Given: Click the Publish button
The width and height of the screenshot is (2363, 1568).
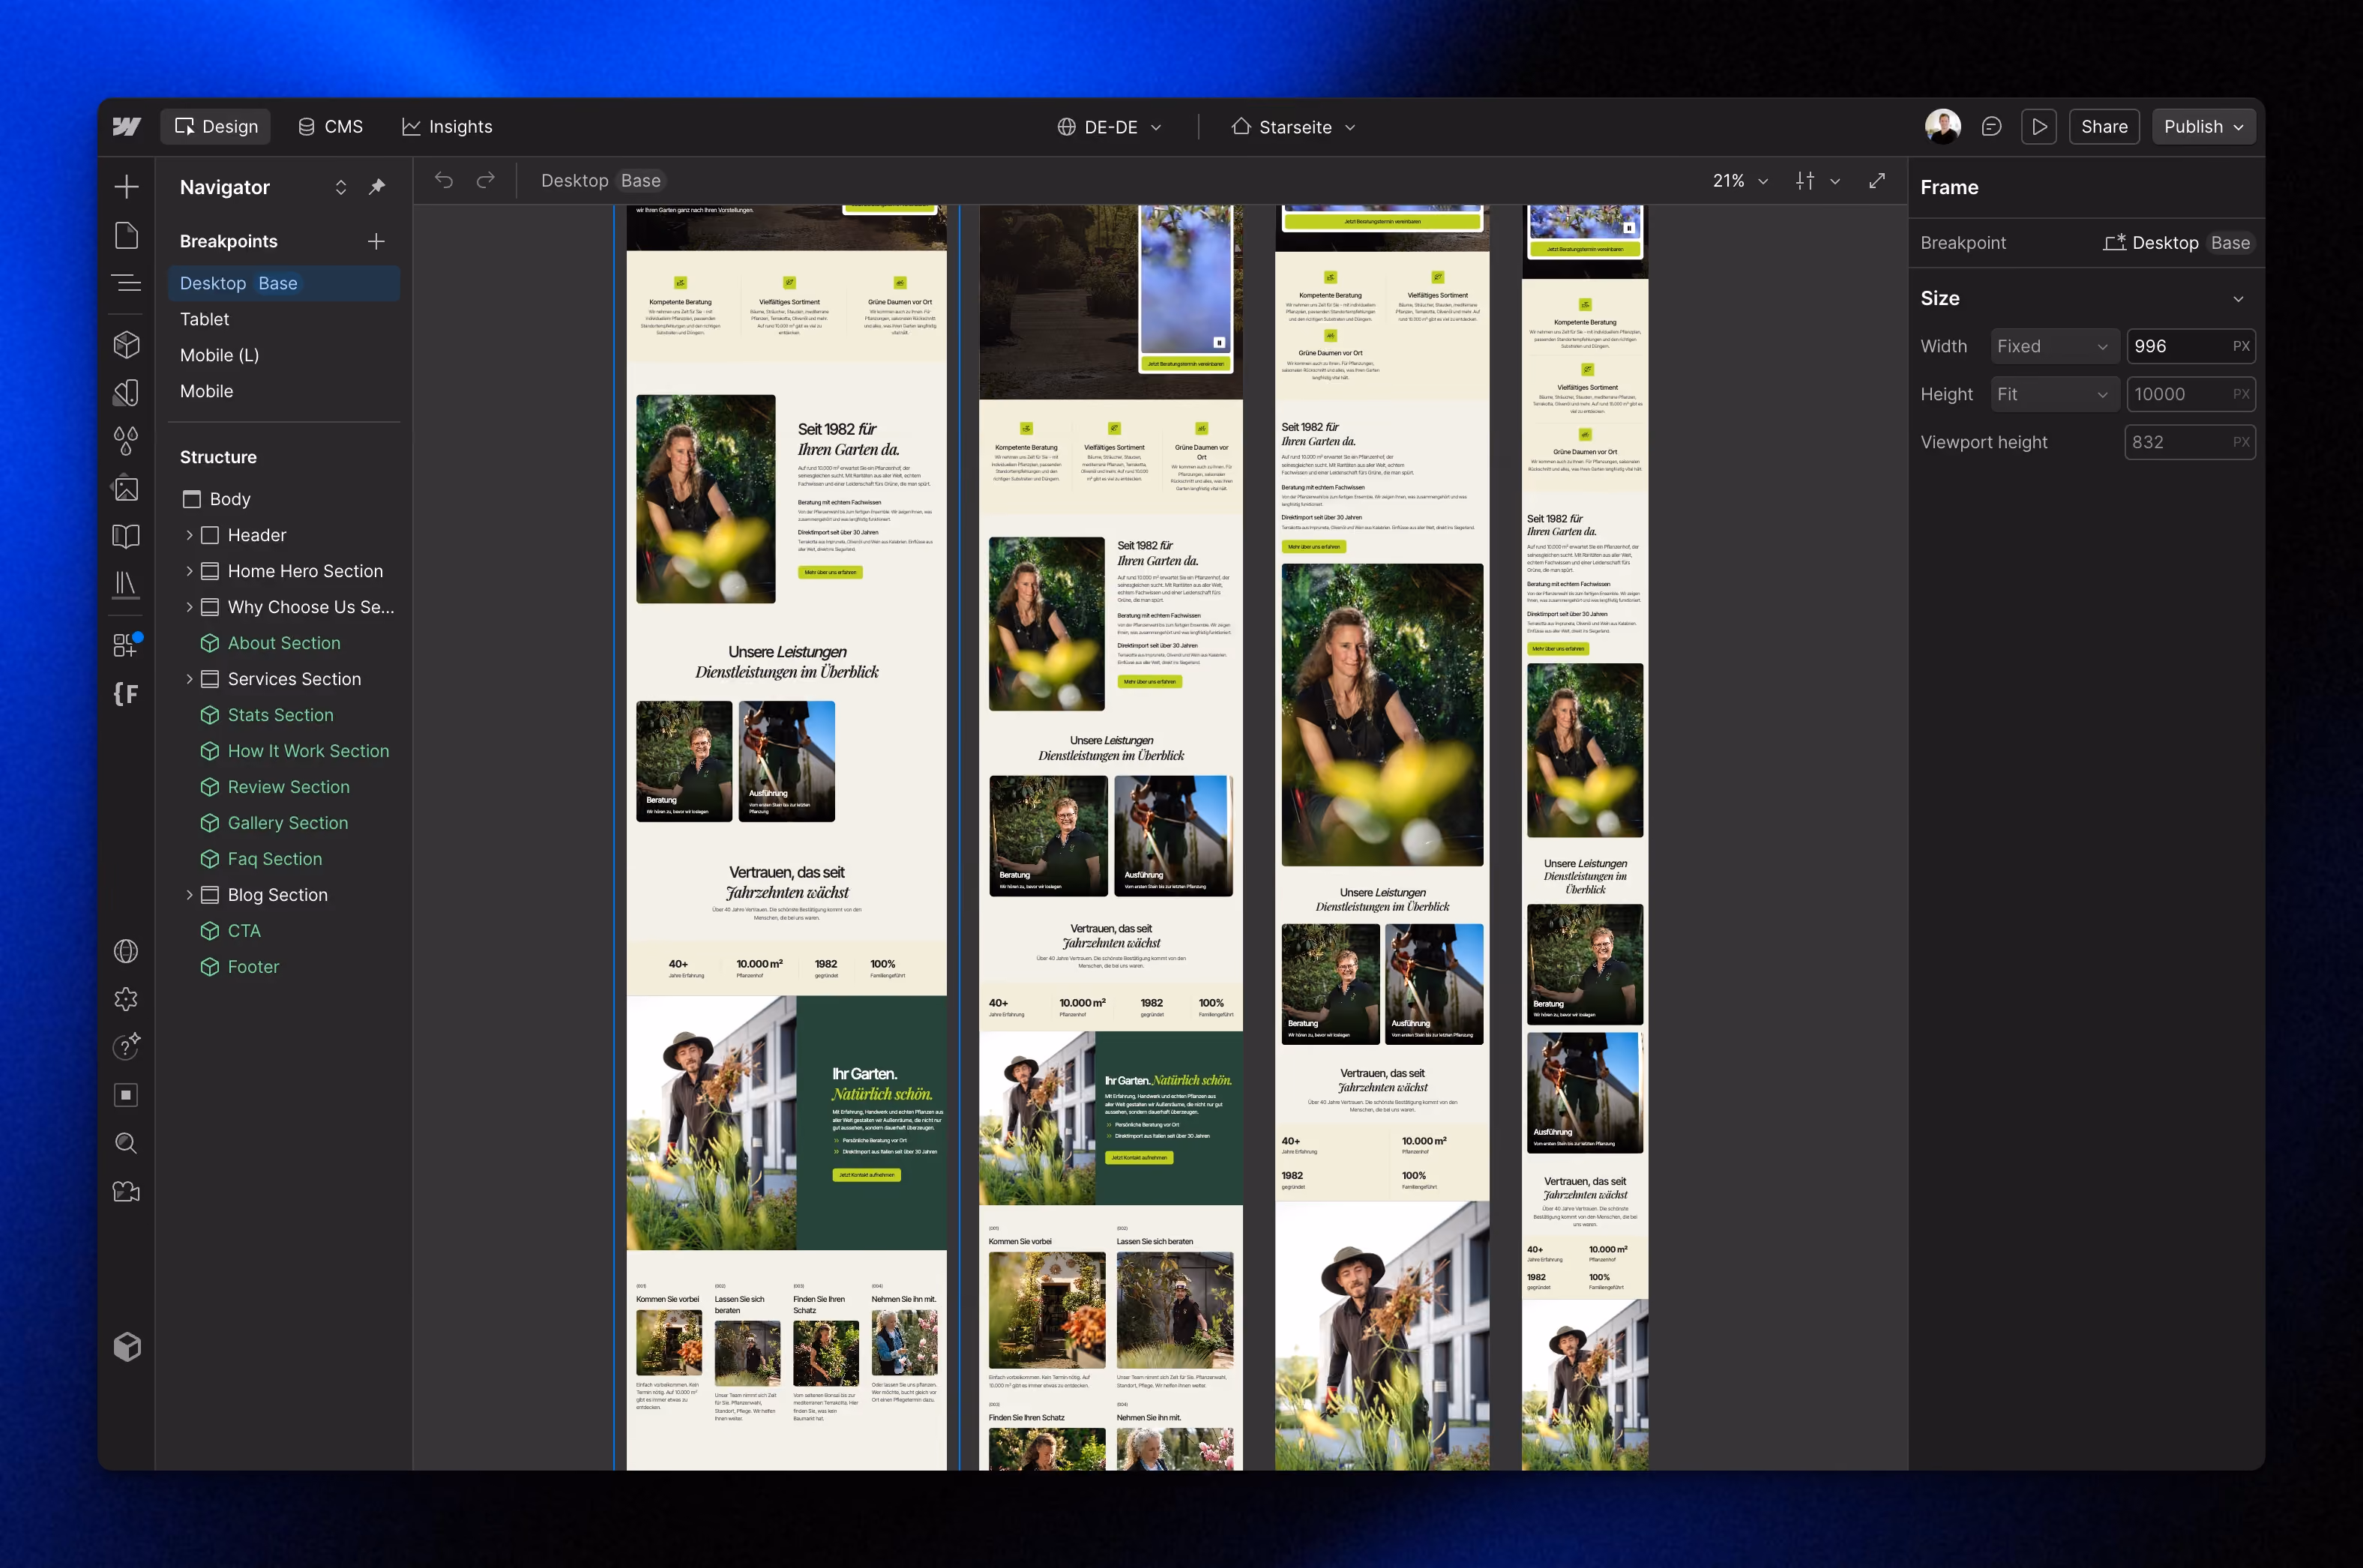Looking at the screenshot, I should tap(2203, 127).
